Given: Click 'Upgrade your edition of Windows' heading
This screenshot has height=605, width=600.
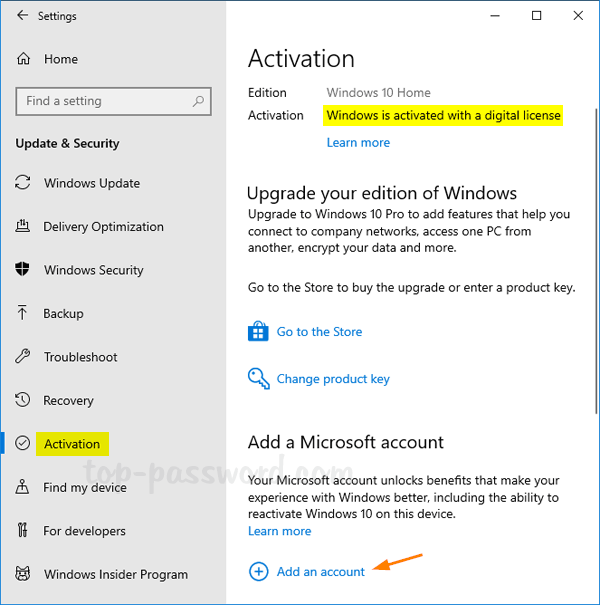Looking at the screenshot, I should (382, 193).
